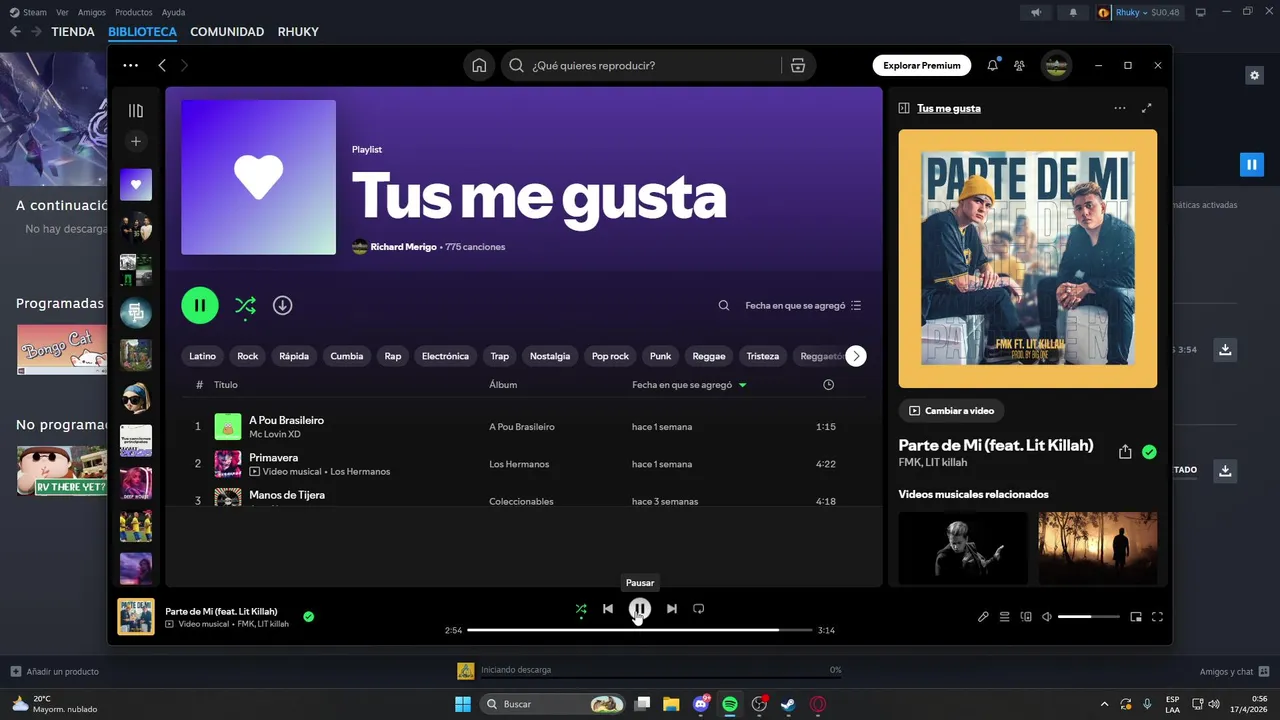Connect to a device icon
Image resolution: width=1280 pixels, height=720 pixels.
click(1026, 617)
